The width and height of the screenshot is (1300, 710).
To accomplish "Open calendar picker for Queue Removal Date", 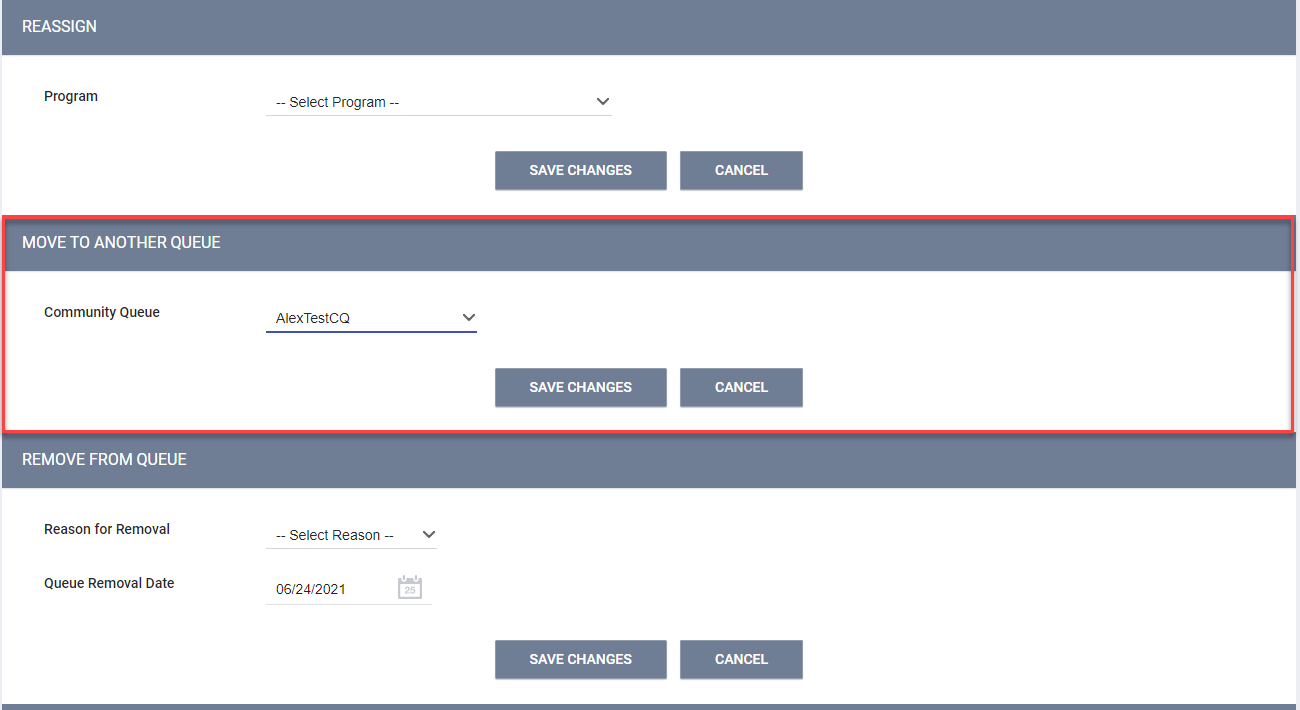I will [x=410, y=588].
